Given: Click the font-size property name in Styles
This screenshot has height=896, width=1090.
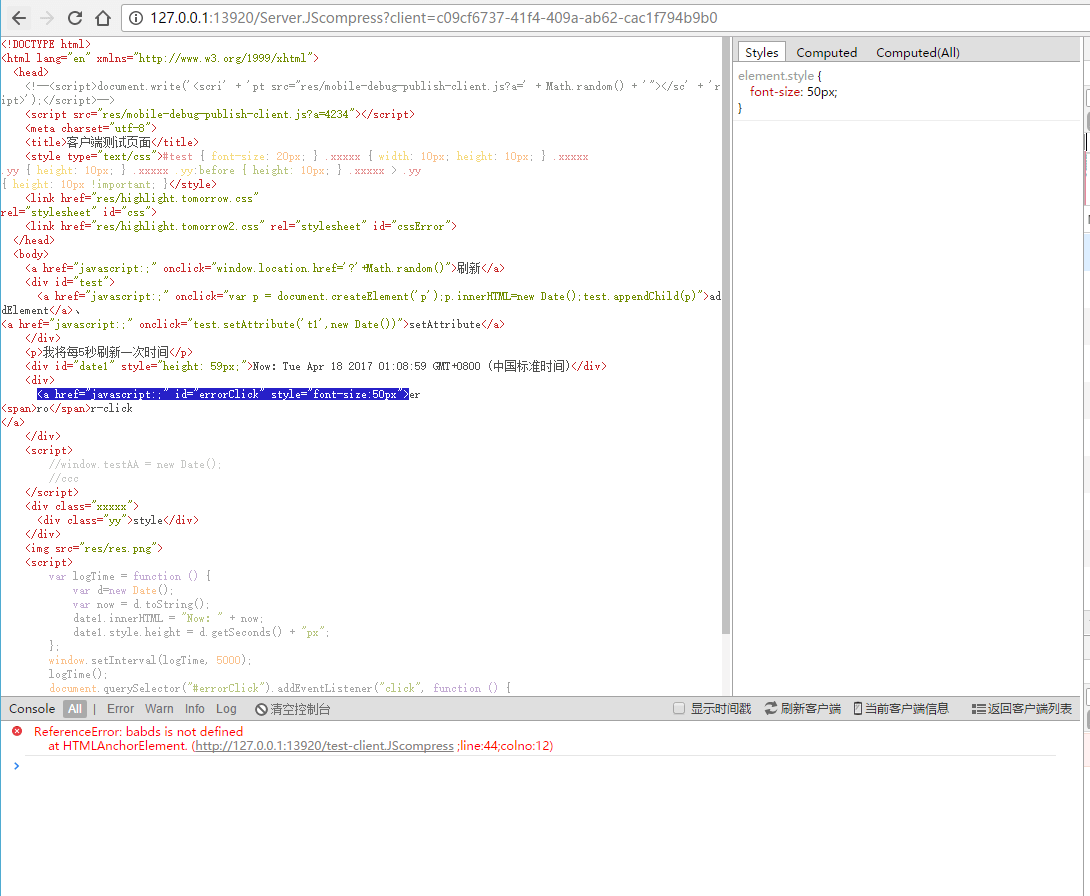Looking at the screenshot, I should (x=776, y=92).
